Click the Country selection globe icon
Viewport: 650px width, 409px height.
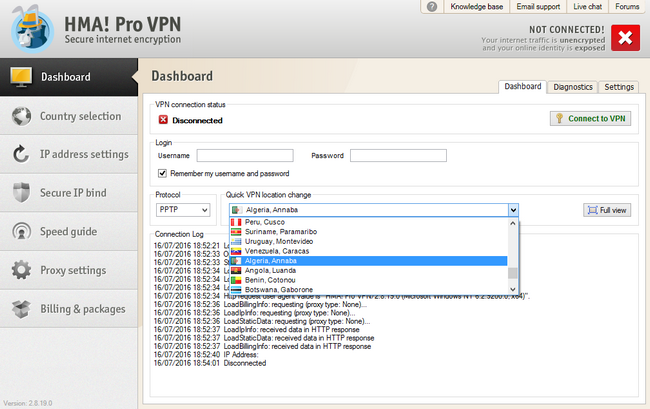(x=21, y=116)
